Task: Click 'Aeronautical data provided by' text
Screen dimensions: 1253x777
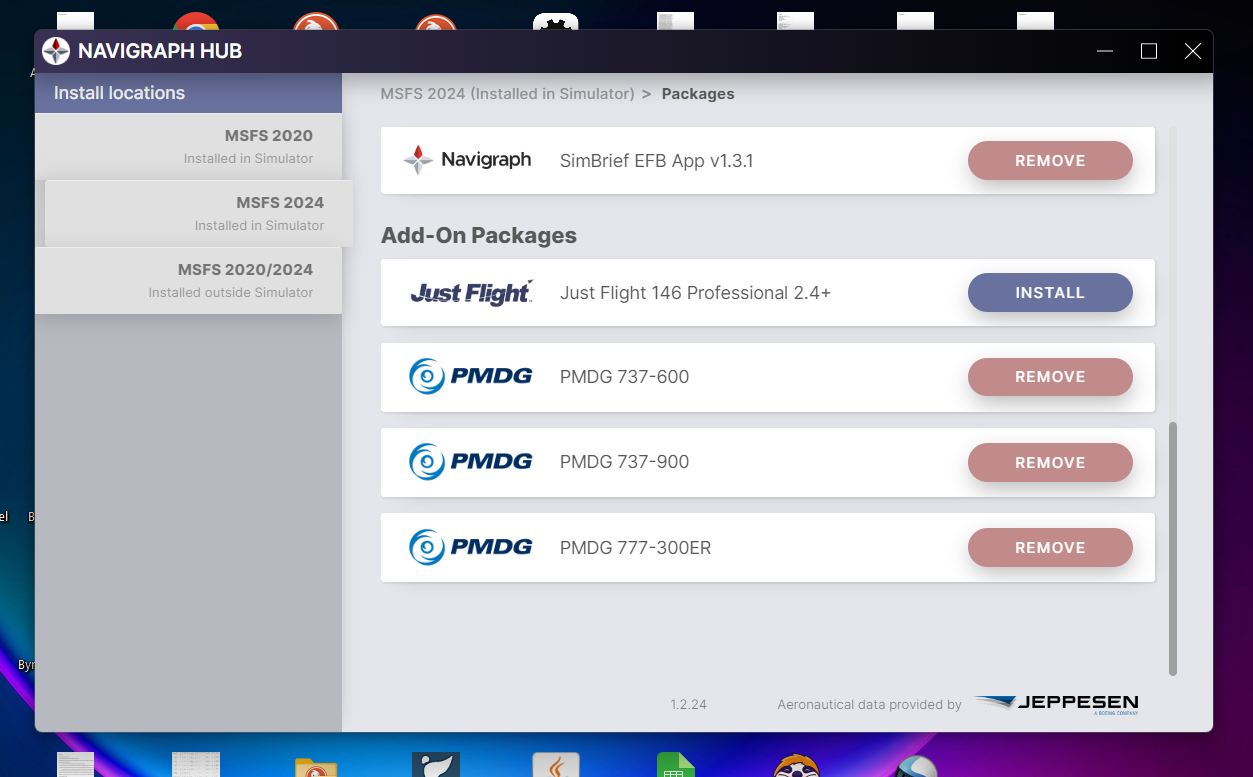Action: click(869, 705)
